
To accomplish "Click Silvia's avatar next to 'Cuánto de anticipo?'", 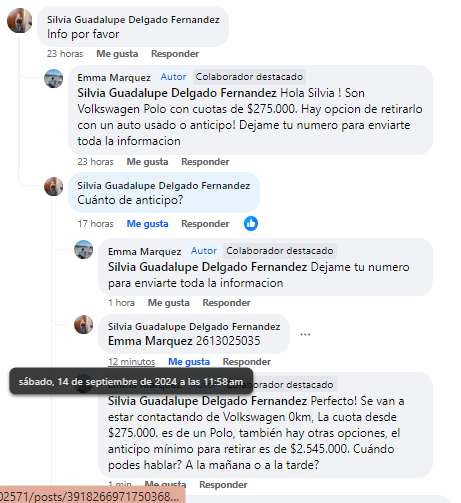I will coord(54,186).
